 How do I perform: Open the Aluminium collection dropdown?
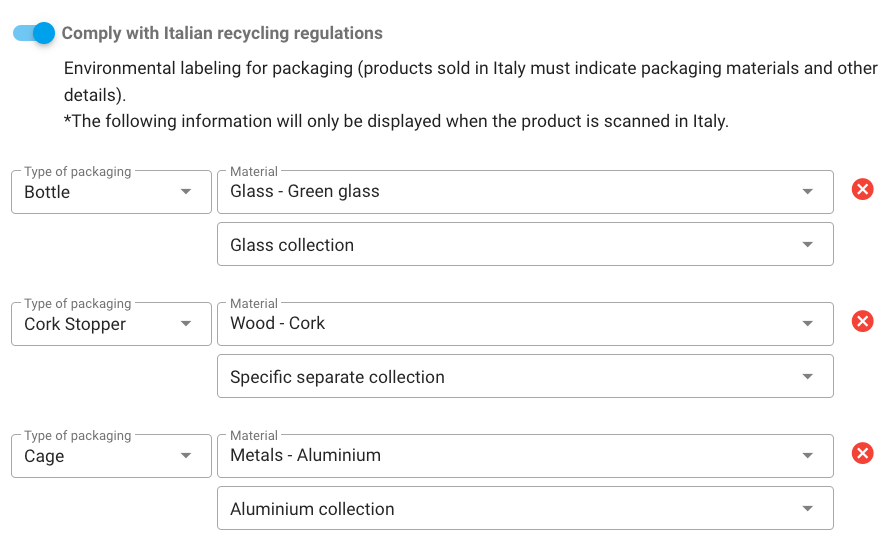coord(524,509)
